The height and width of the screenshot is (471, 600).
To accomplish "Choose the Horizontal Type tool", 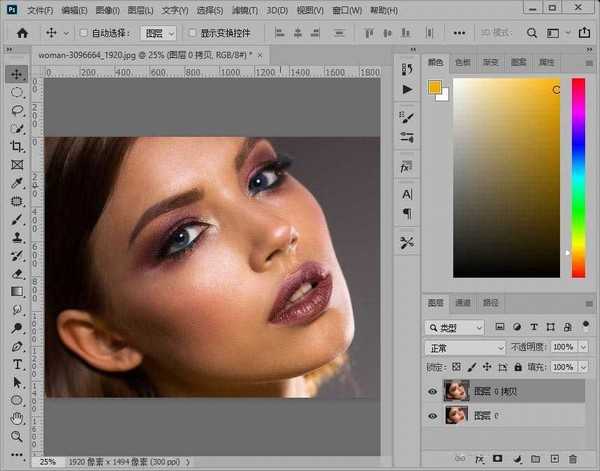I will (x=17, y=364).
